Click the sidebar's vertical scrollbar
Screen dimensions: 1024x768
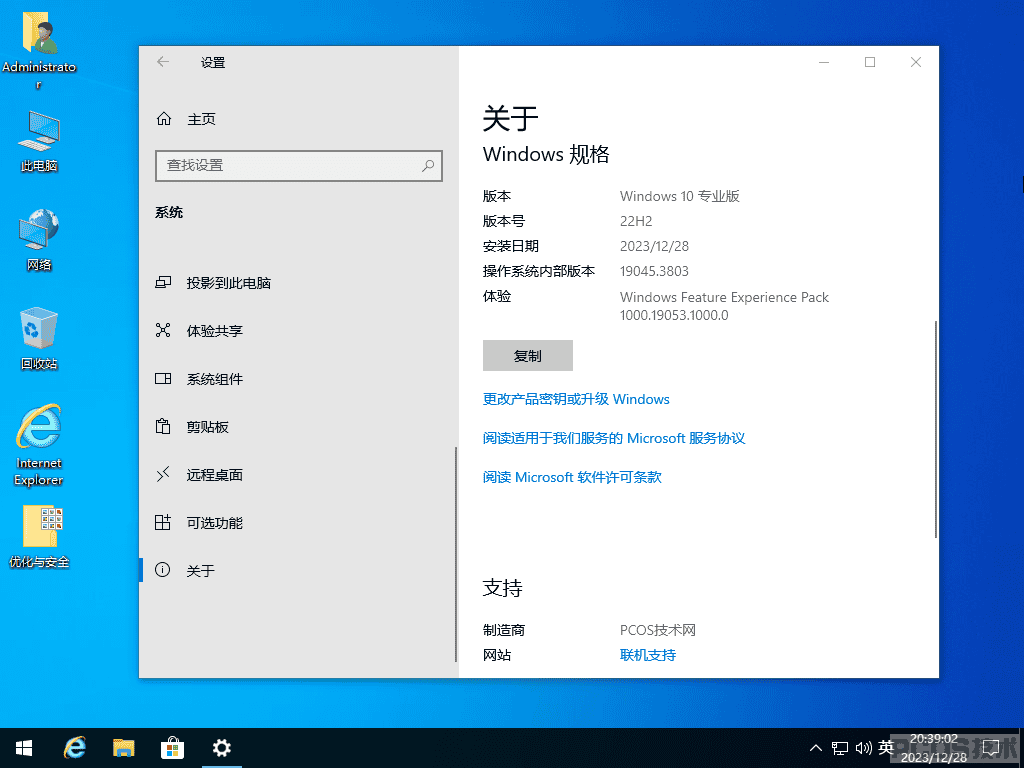pos(455,554)
